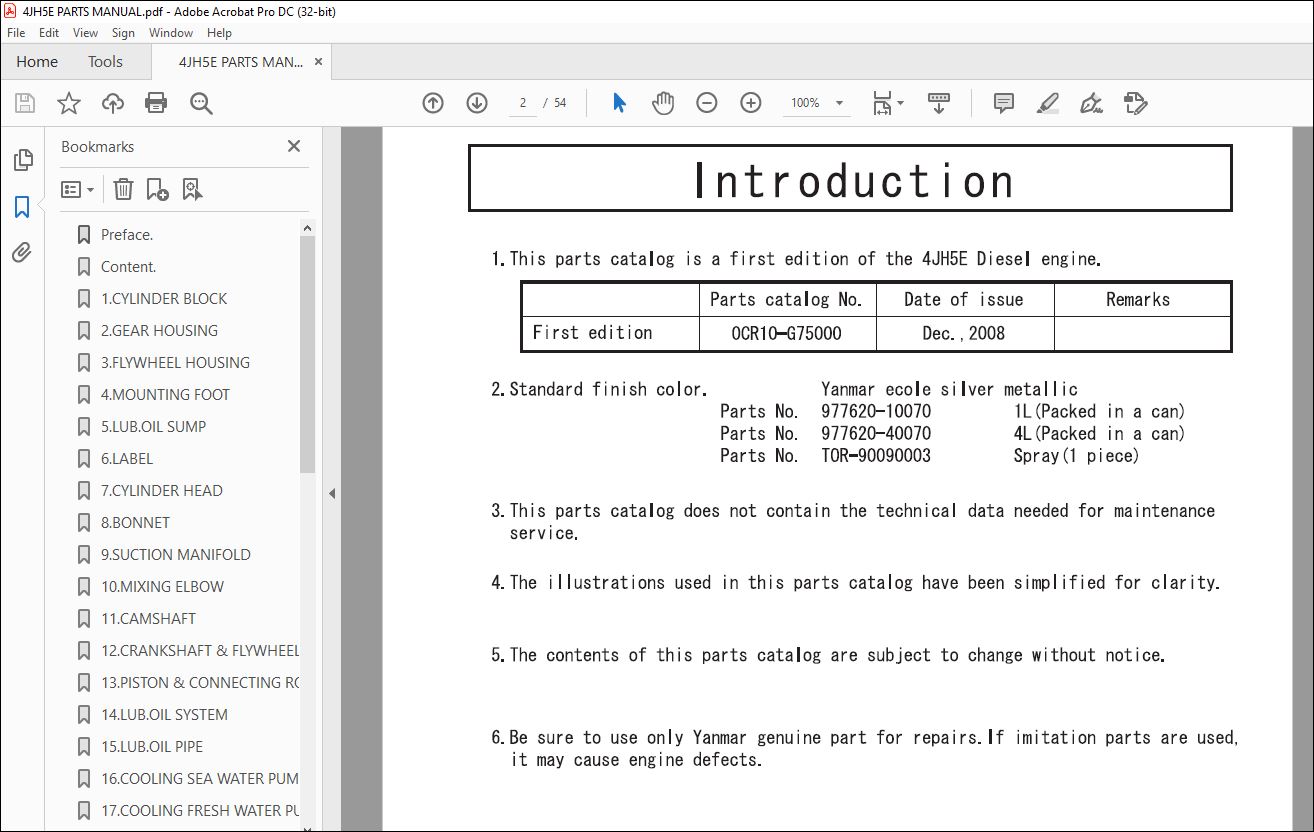Image resolution: width=1314 pixels, height=832 pixels.
Task: Jump to 13.PISTON & CONNECTING bookmark
Action: [x=200, y=683]
